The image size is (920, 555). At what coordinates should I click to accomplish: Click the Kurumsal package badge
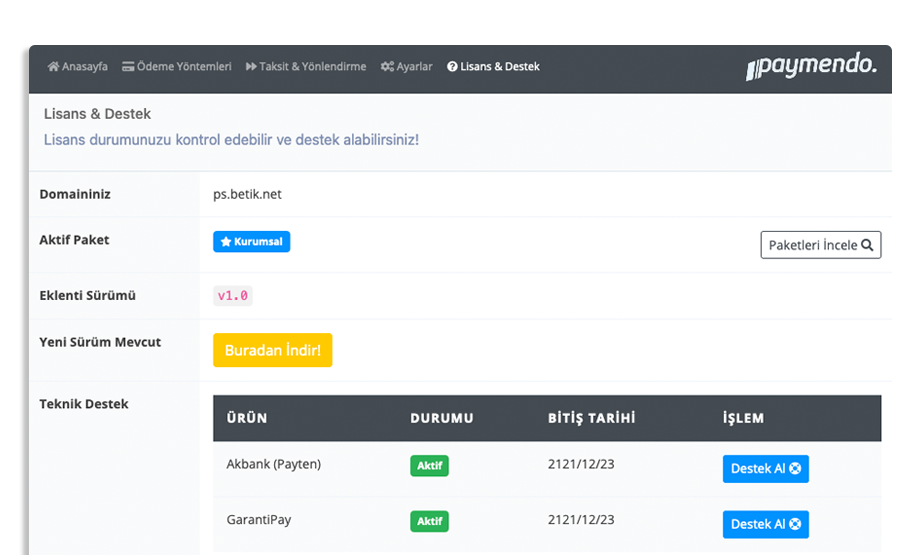point(252,242)
